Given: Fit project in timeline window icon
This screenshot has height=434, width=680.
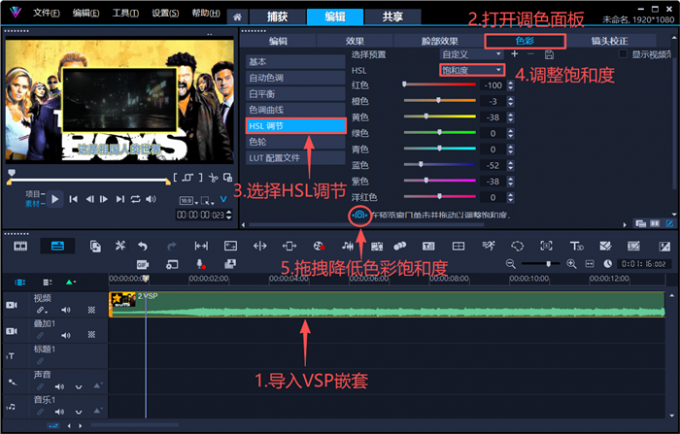Looking at the screenshot, I should click(x=590, y=264).
